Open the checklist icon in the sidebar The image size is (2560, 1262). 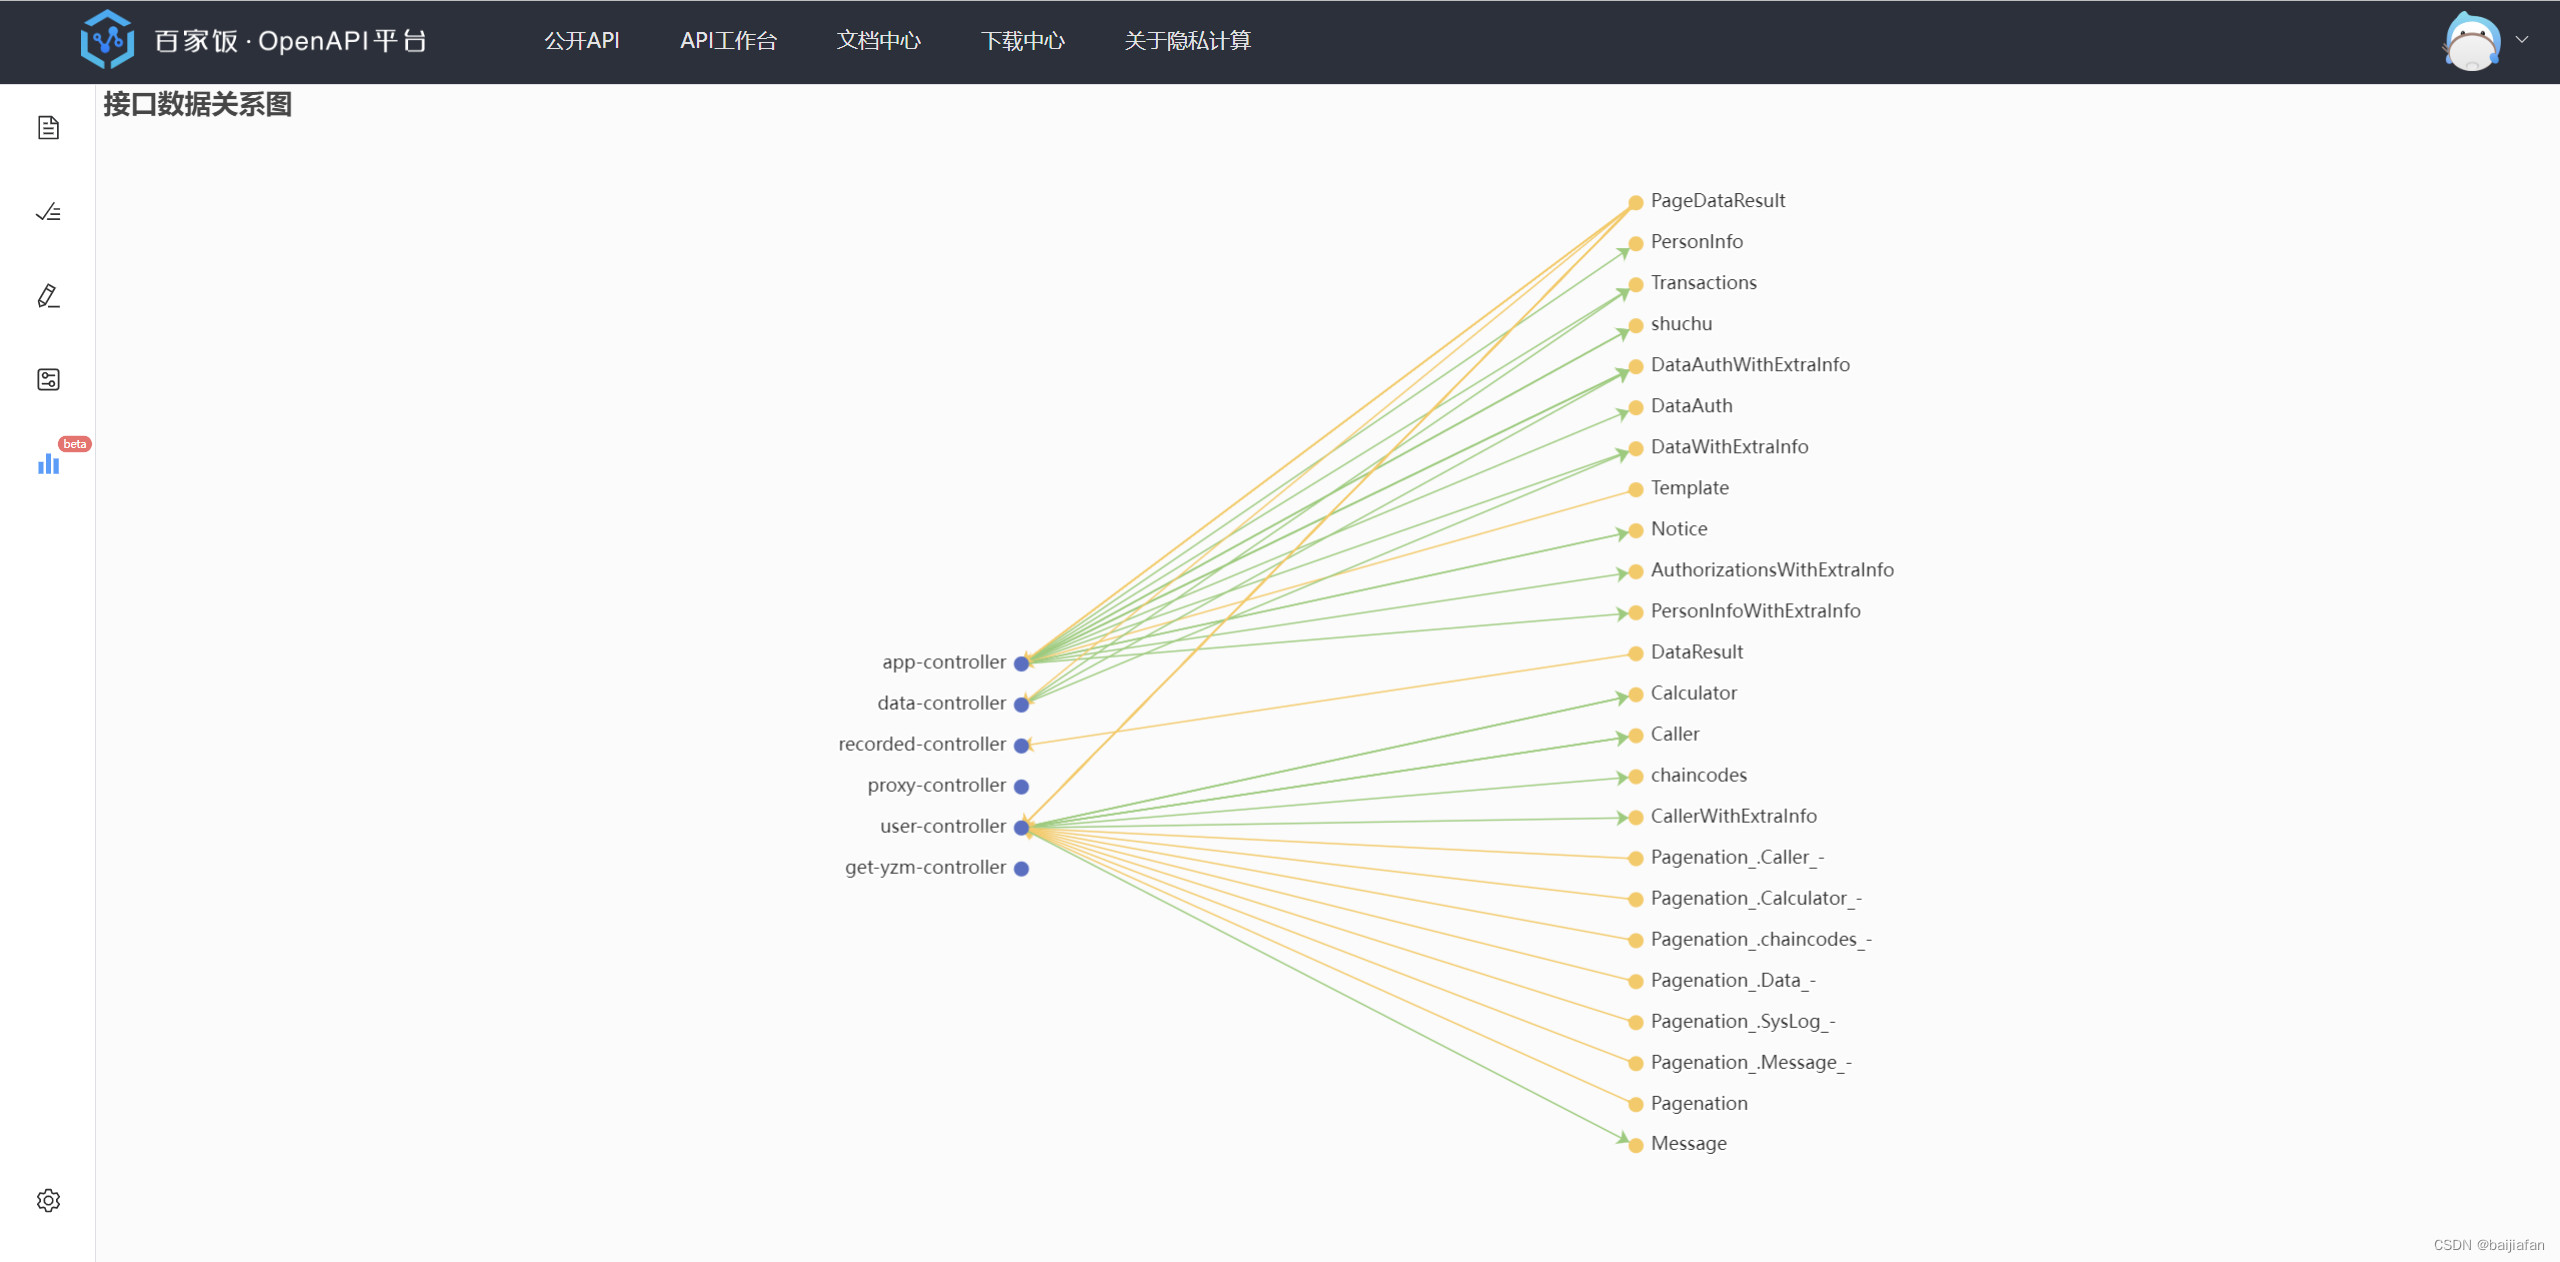48,212
